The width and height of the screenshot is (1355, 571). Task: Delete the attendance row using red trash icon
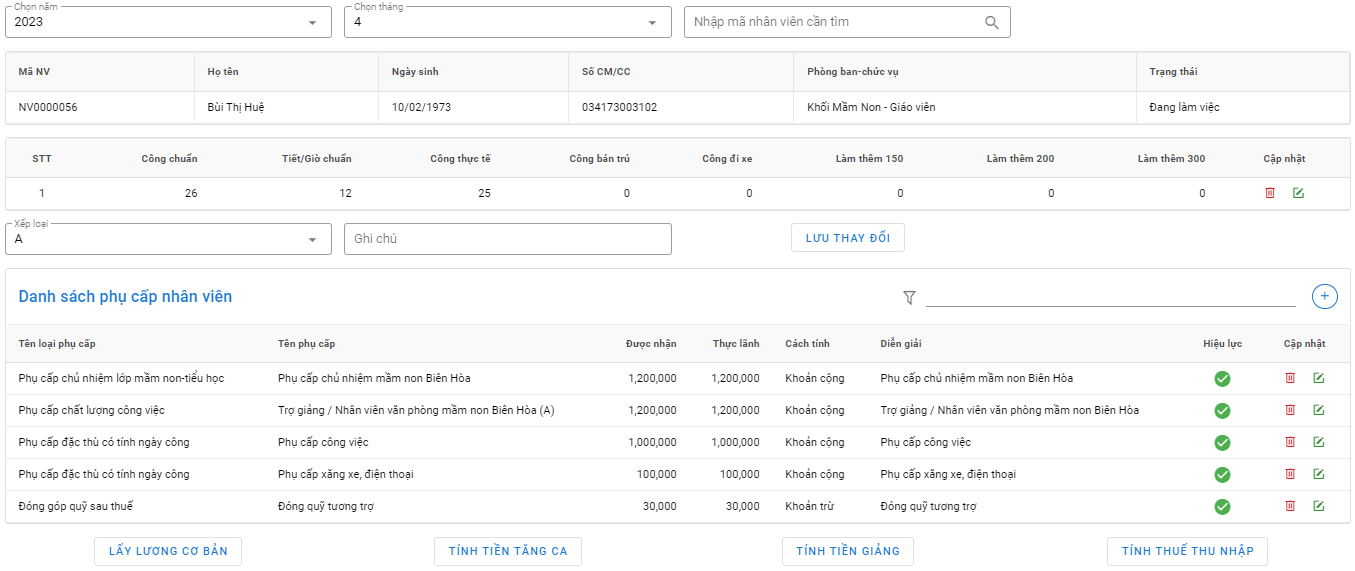click(1270, 193)
